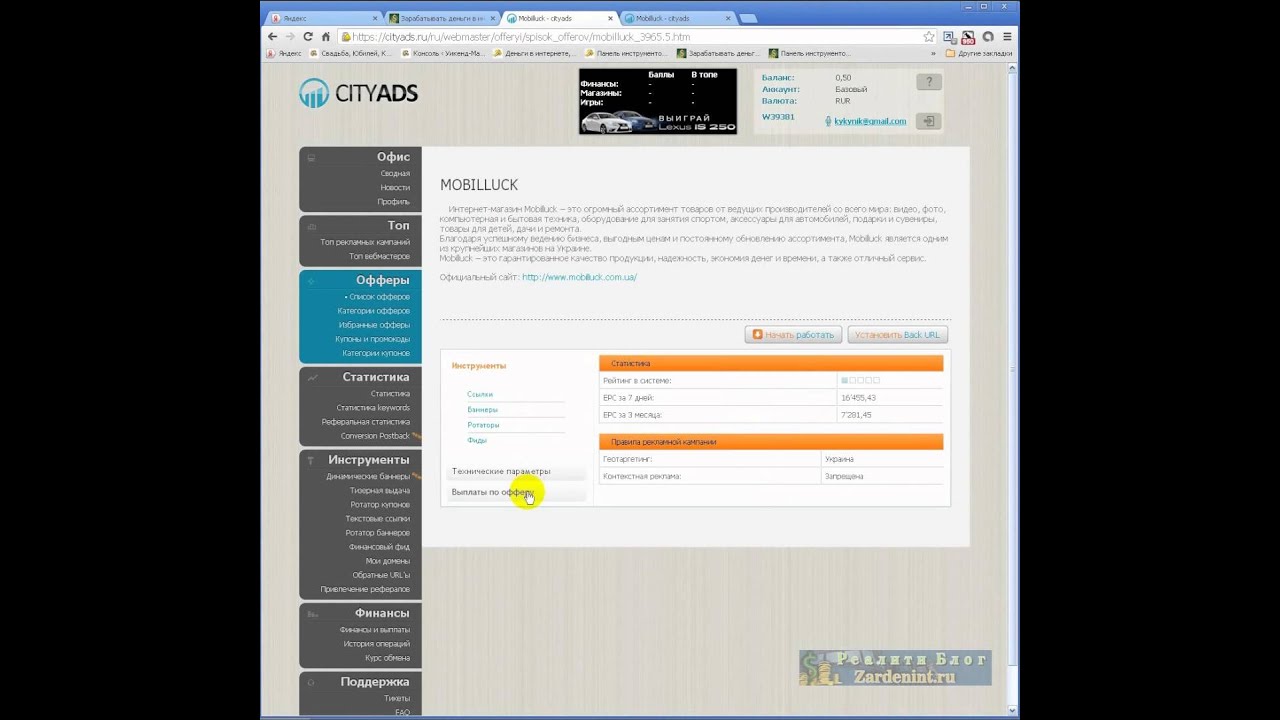Open Ротатор купонов in the sidebar

point(380,505)
